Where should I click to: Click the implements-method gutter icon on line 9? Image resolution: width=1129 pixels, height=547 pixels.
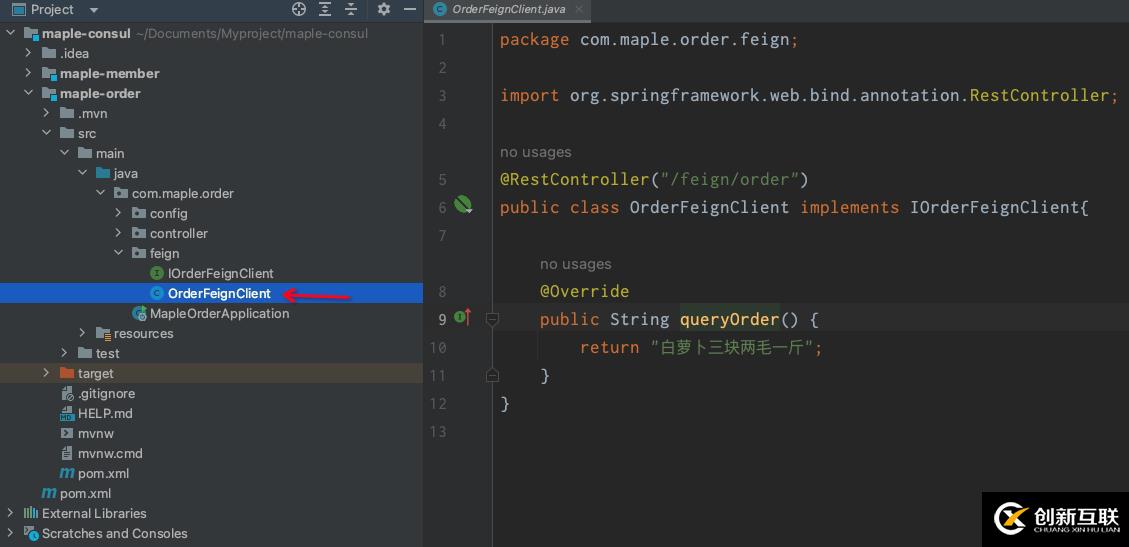(x=463, y=318)
